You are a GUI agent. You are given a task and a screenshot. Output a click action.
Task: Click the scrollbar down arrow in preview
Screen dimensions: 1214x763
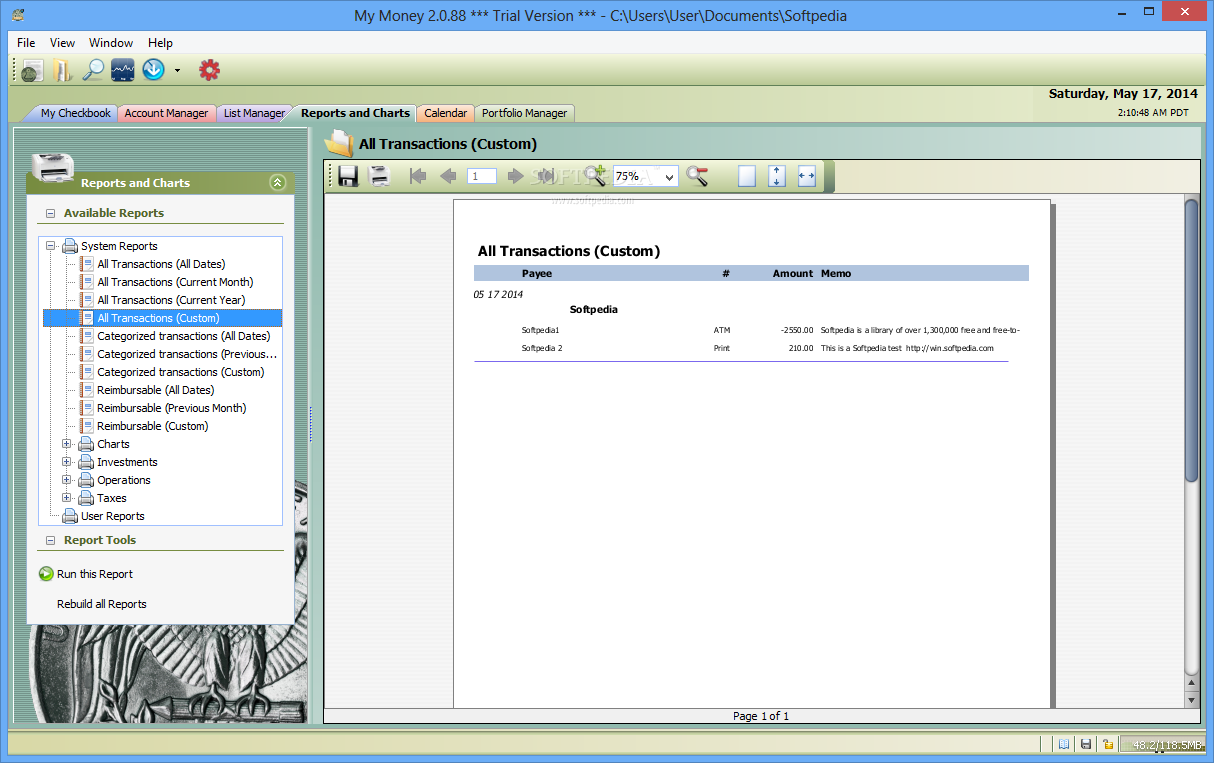pos(1191,700)
